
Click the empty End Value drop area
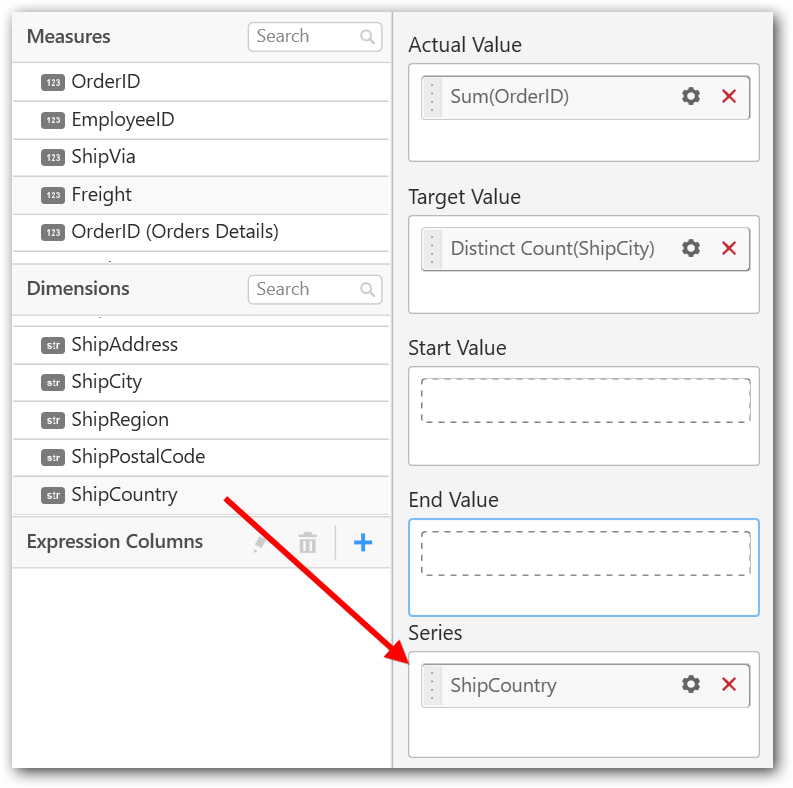[x=585, y=553]
